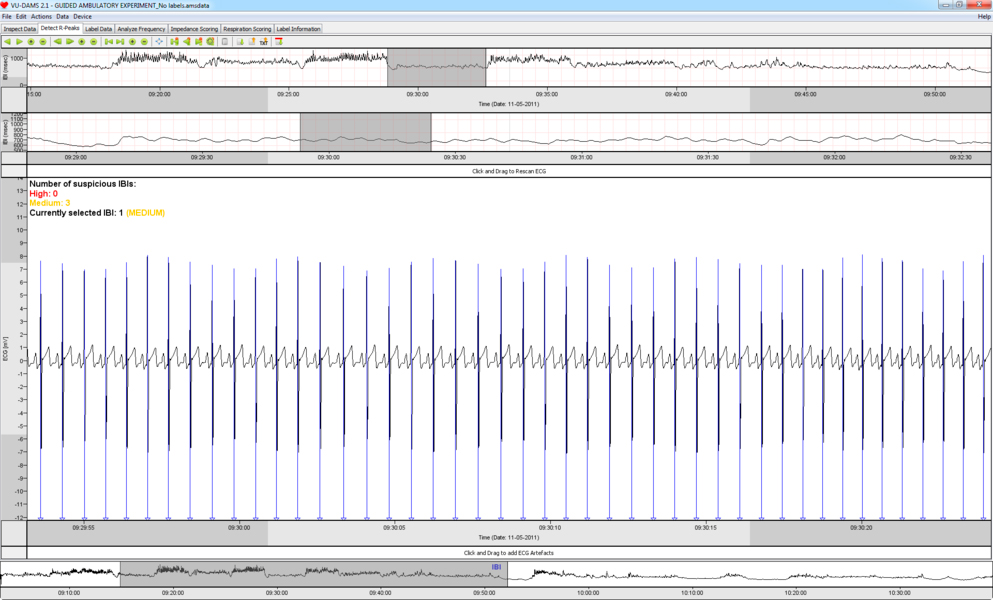This screenshot has height=600, width=993.
Task: Click 'Currently selected IBI: 1 (MEDIUM)' text
Action: (x=97, y=213)
